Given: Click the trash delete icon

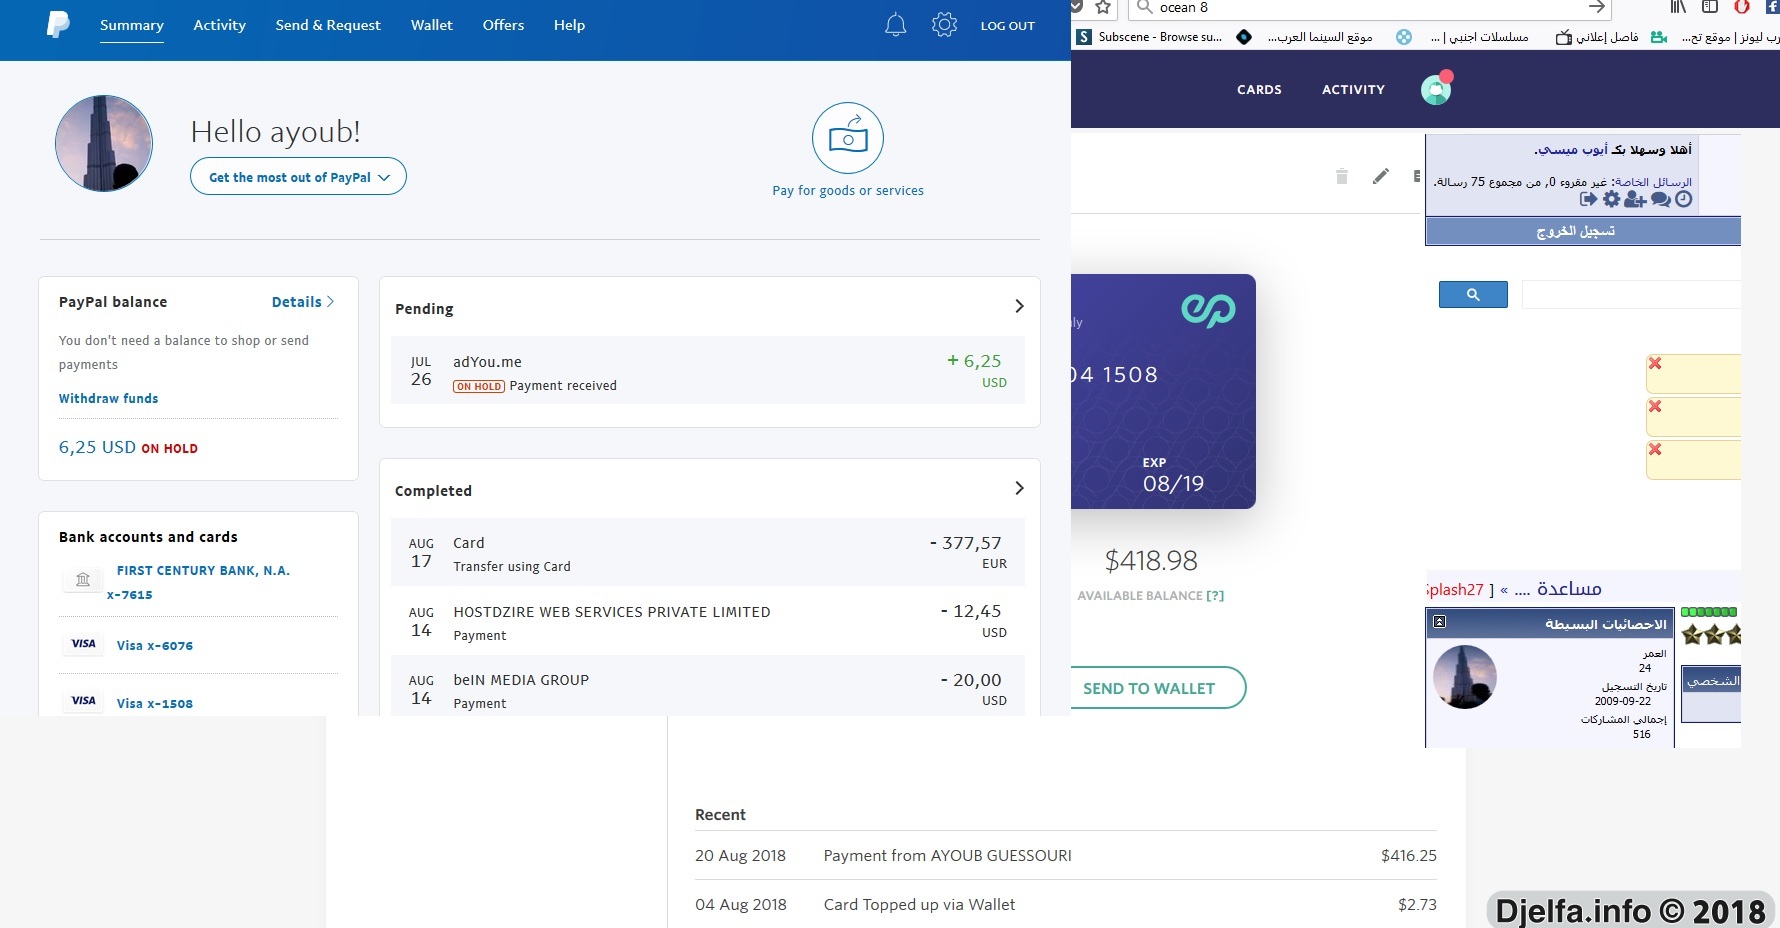Looking at the screenshot, I should (x=1342, y=176).
